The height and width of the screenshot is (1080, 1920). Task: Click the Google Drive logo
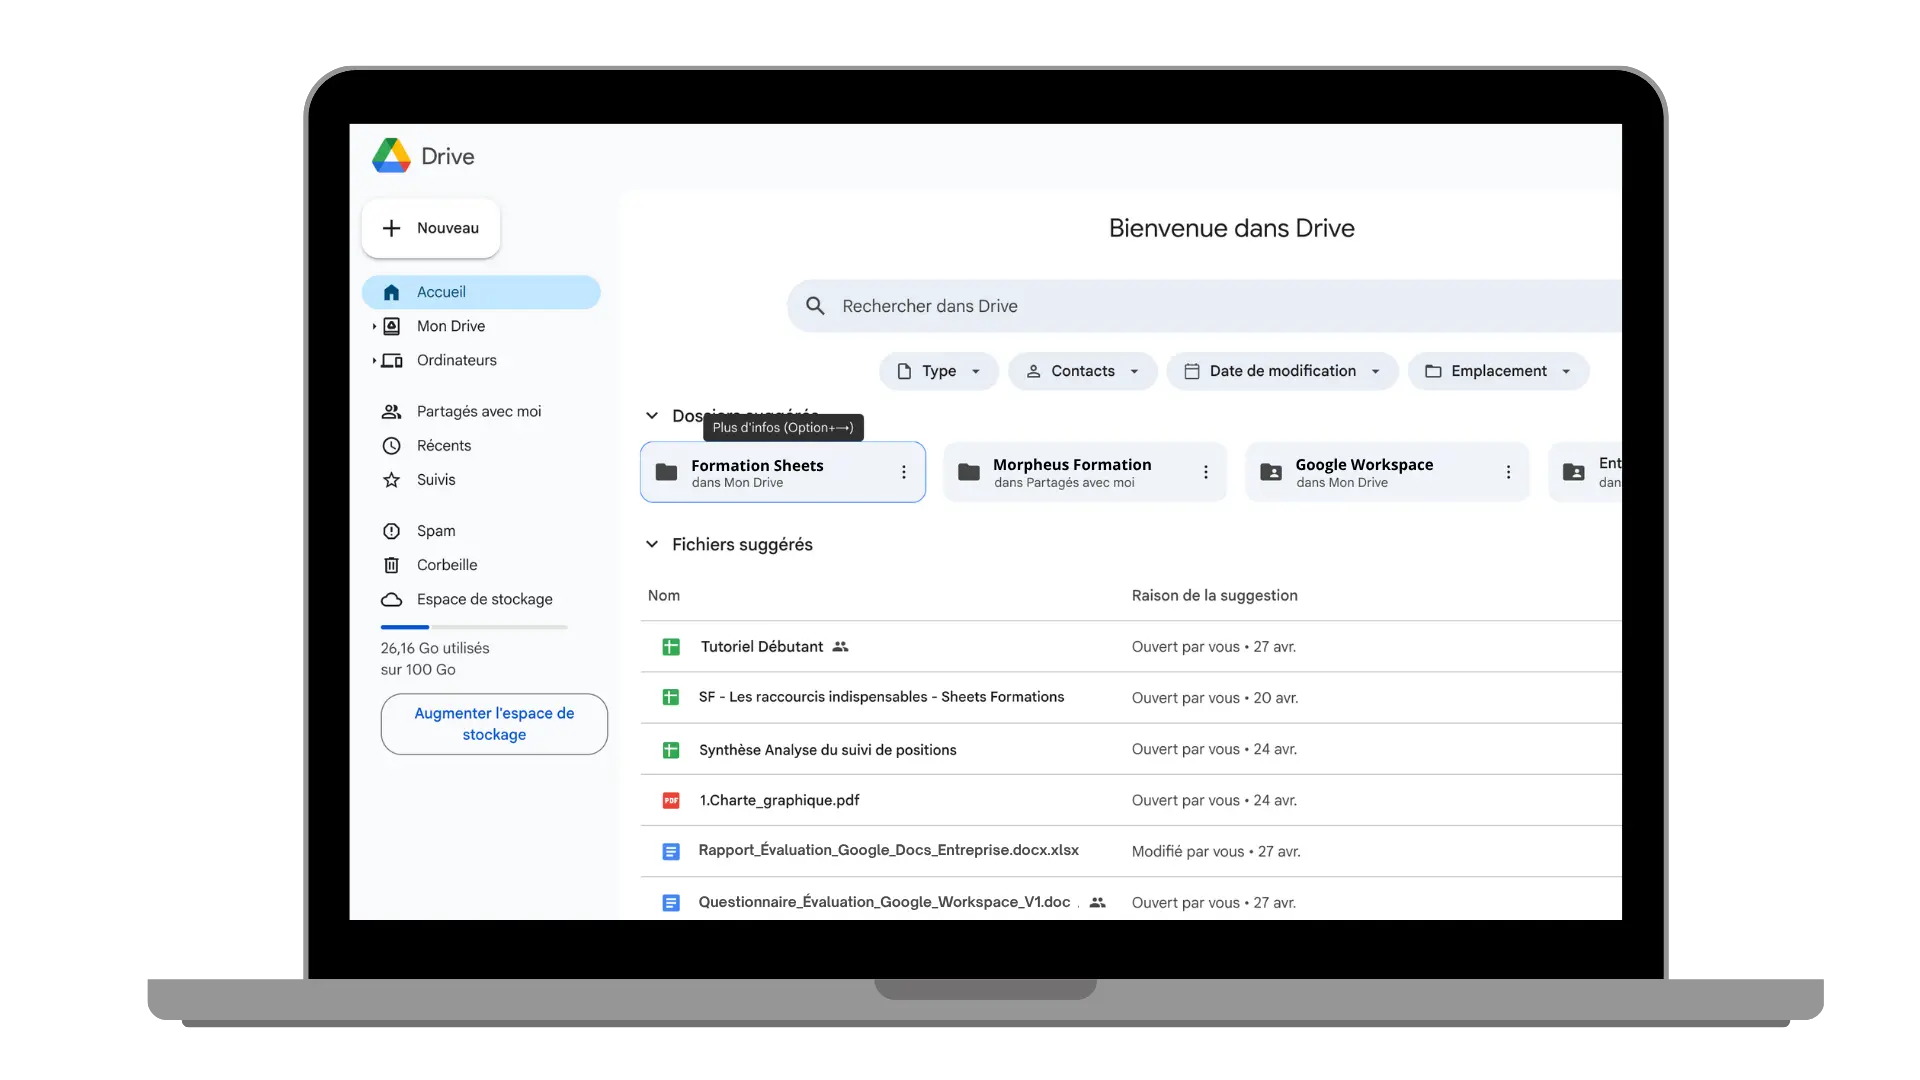(x=391, y=156)
